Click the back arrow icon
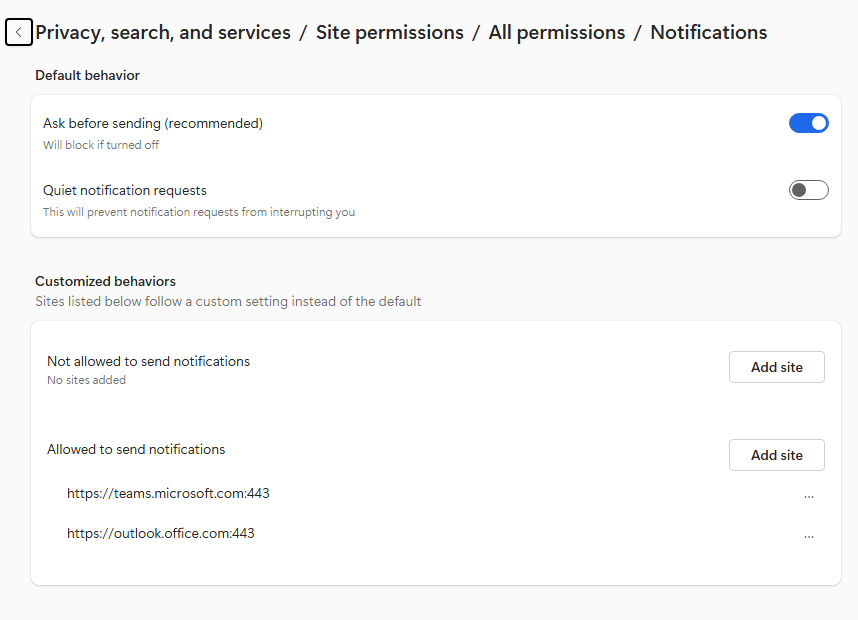The width and height of the screenshot is (858, 620). click(x=18, y=32)
